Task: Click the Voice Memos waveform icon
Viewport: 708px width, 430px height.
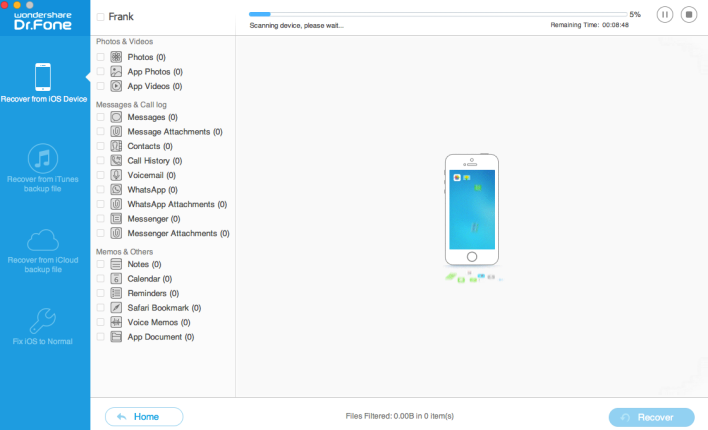Action: click(x=116, y=322)
